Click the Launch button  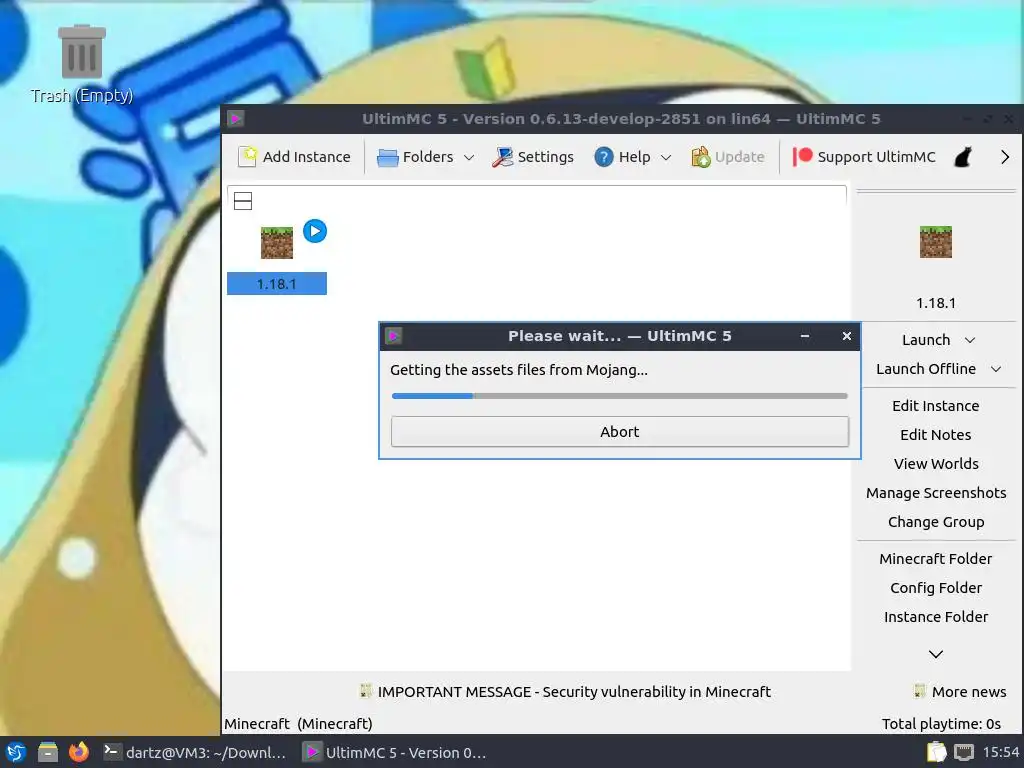coord(926,340)
